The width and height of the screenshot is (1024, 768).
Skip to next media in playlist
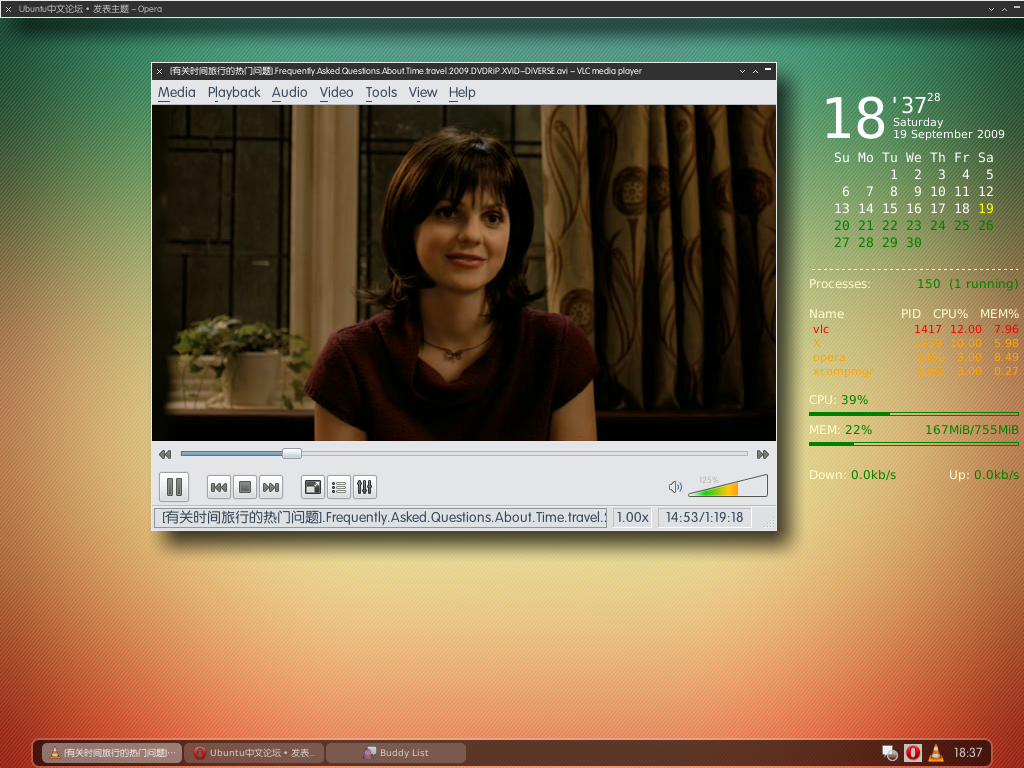tap(271, 487)
